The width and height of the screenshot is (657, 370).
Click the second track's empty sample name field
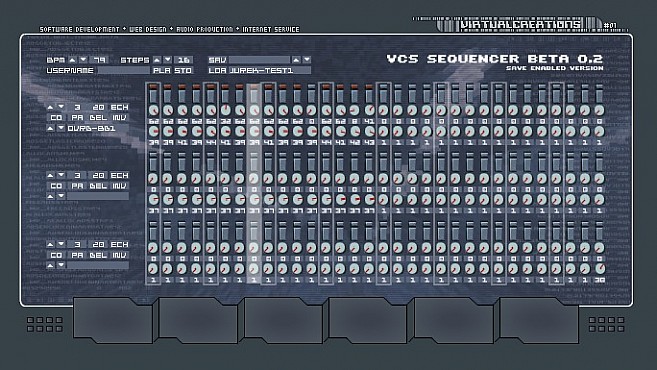click(98, 196)
